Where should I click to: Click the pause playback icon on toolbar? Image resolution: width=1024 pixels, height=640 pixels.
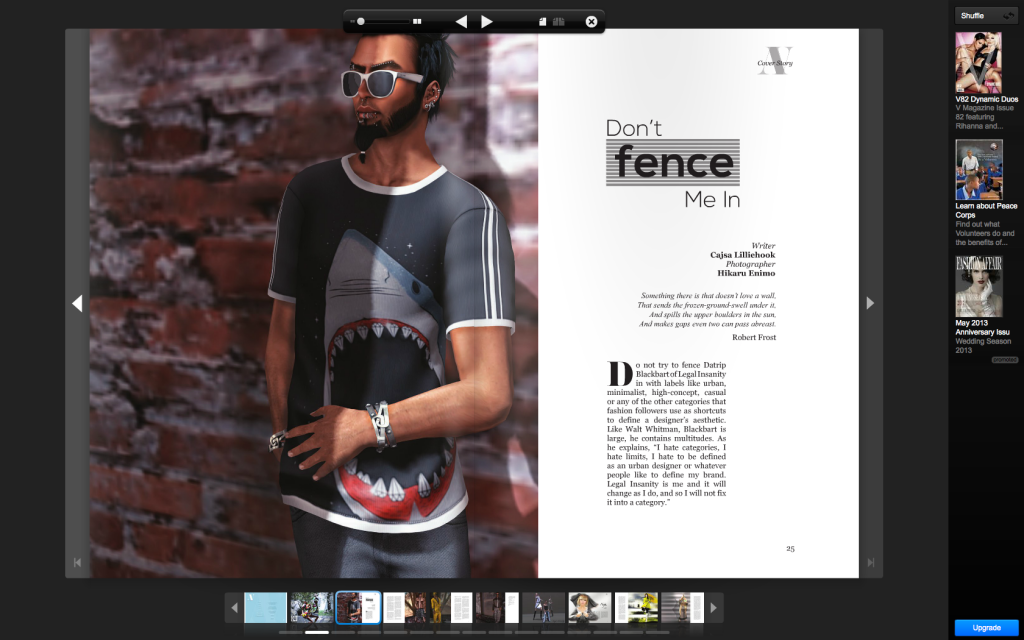click(x=417, y=20)
